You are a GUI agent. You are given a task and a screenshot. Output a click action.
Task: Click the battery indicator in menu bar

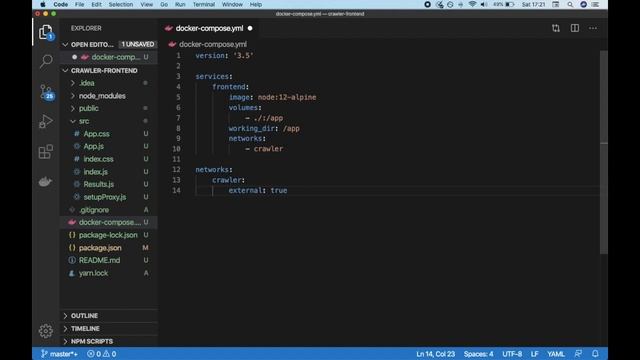click(504, 4)
